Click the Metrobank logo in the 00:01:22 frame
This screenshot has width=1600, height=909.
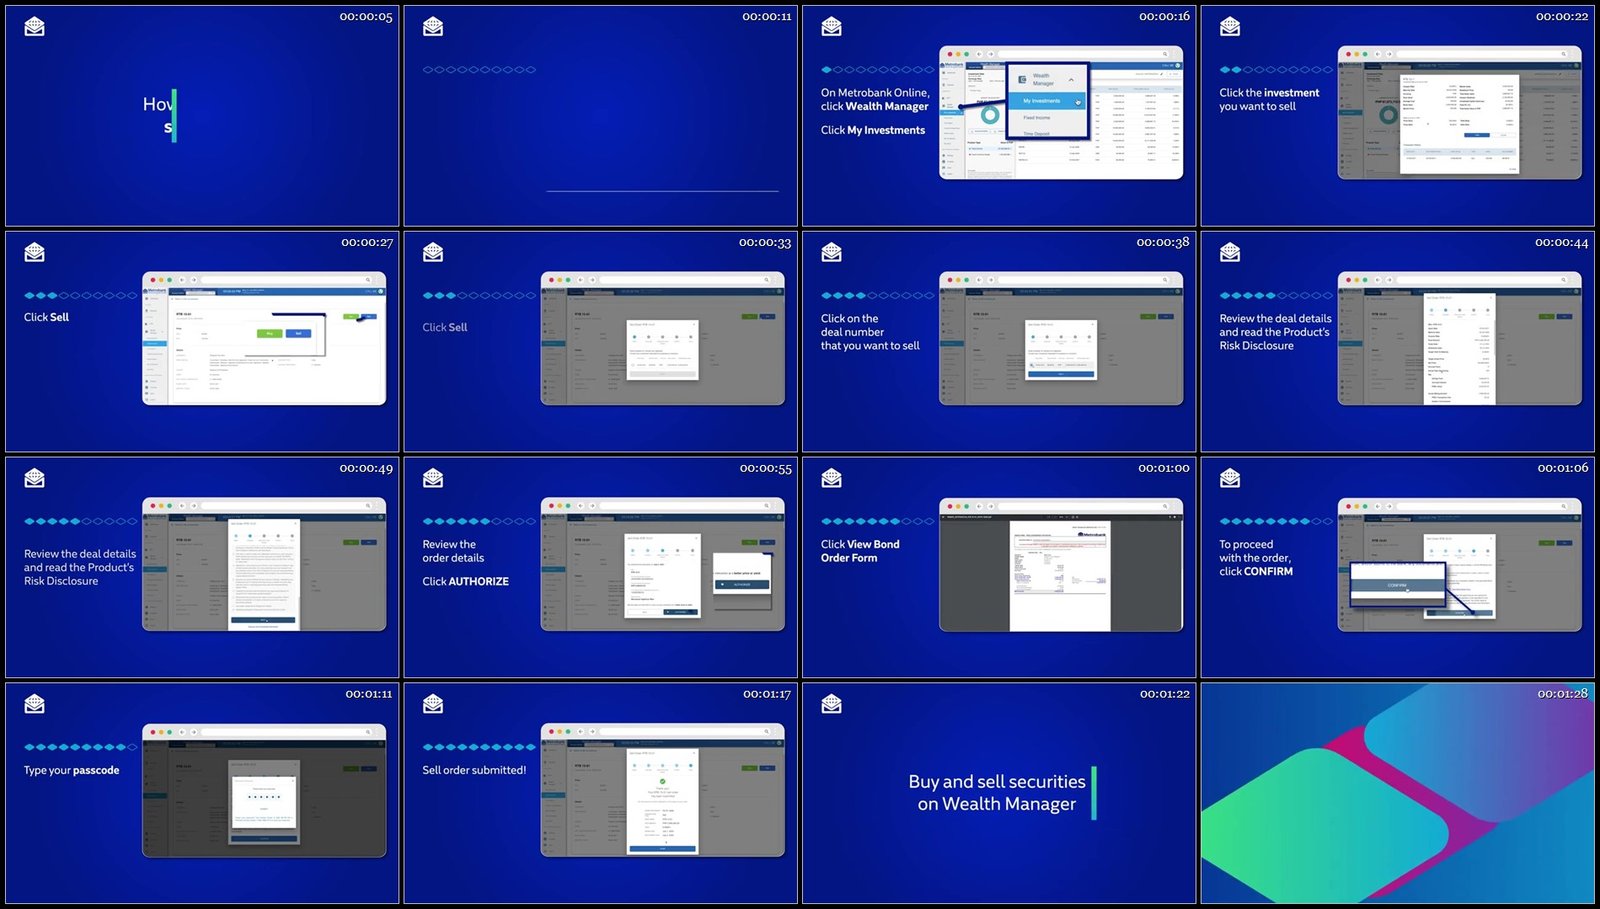832,704
